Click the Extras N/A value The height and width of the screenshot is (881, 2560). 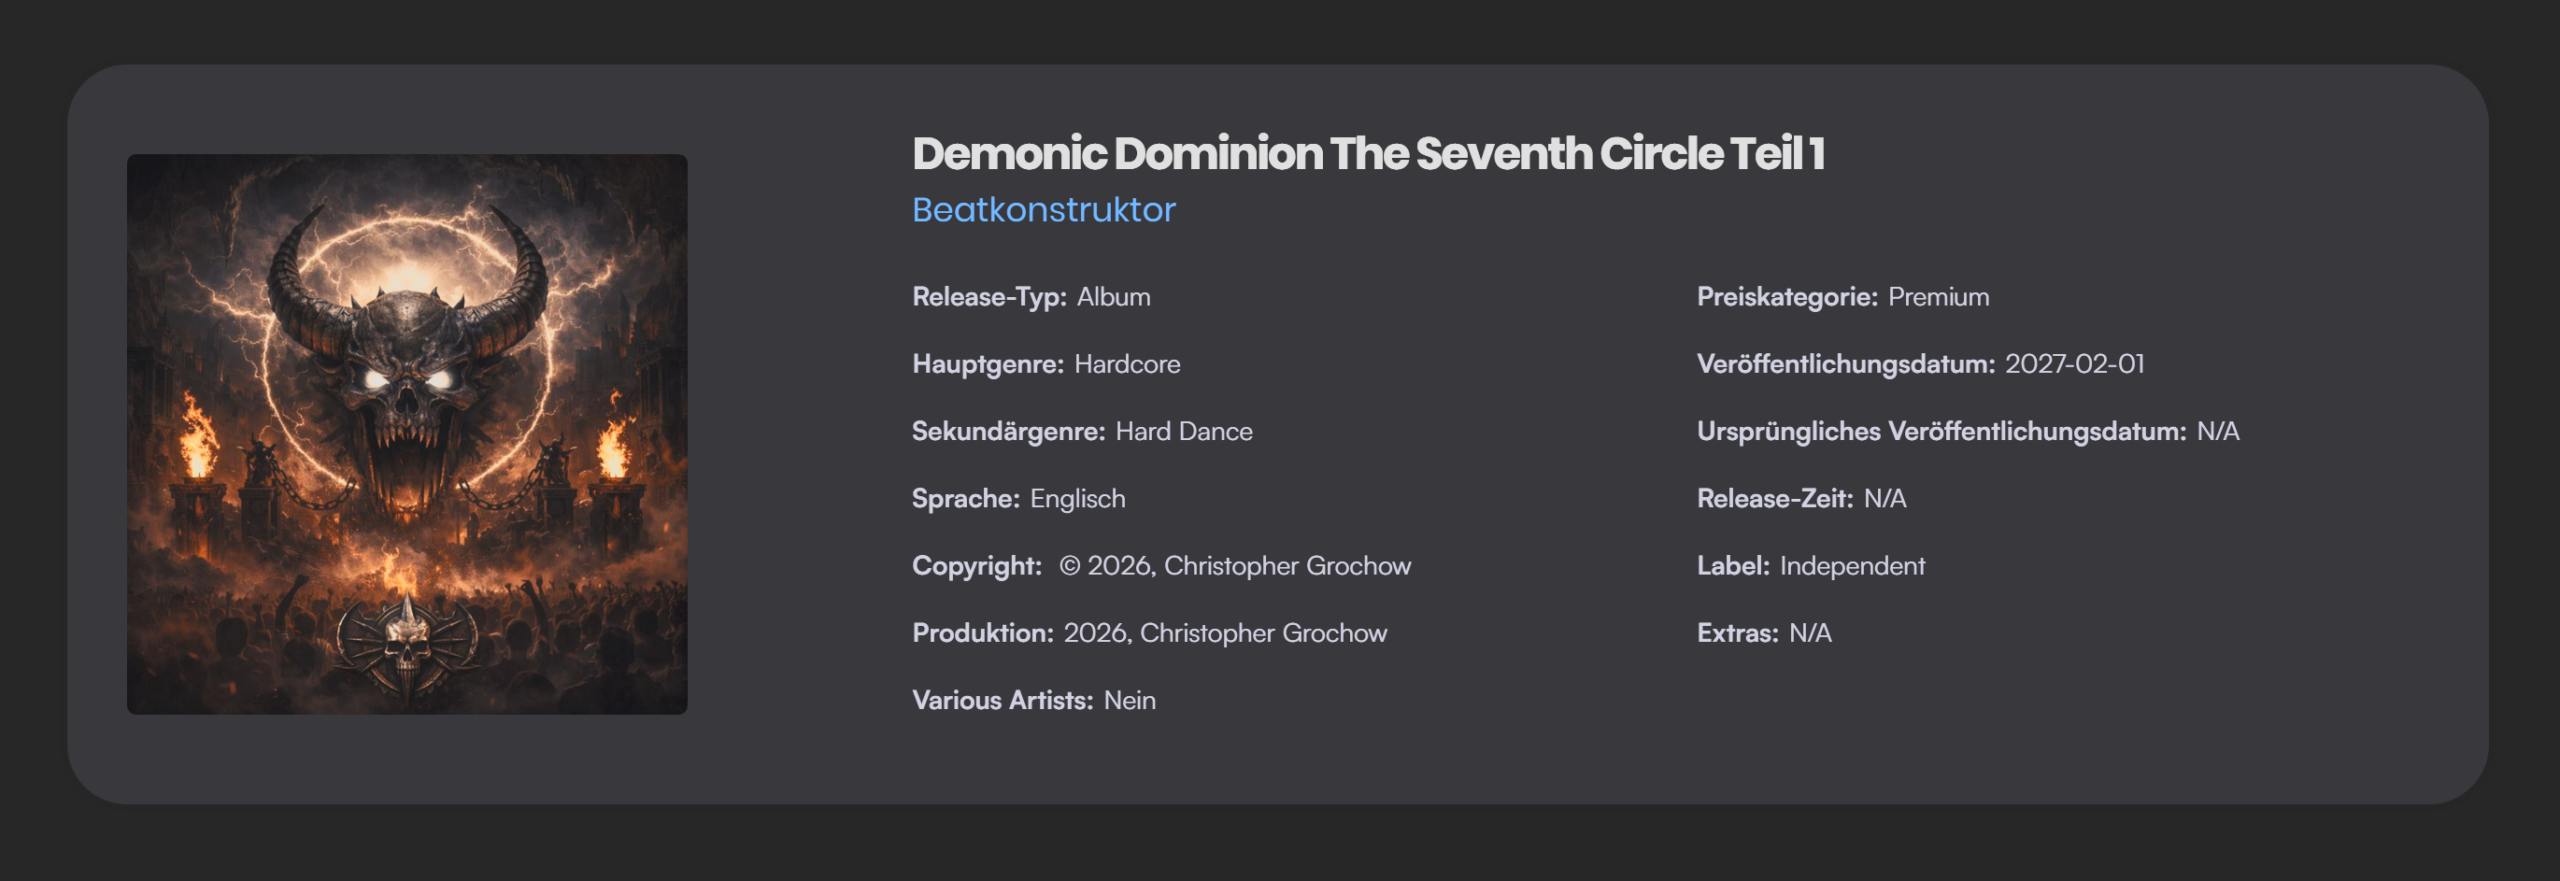(x=1810, y=633)
